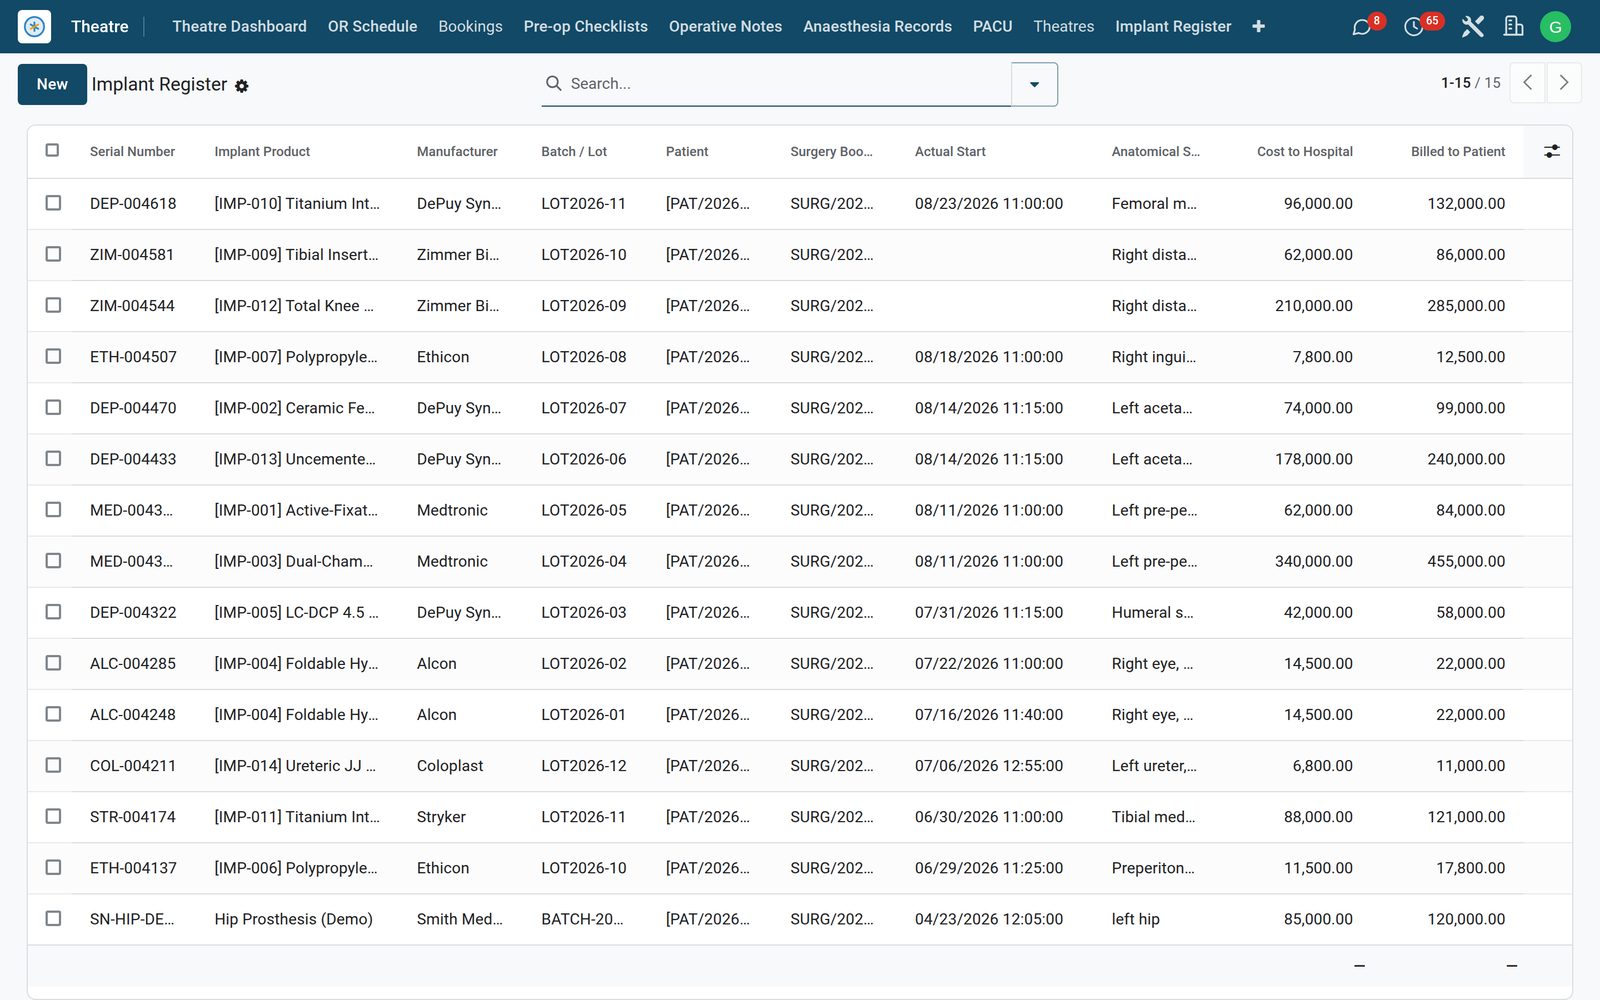Click the LOT2026-05 batch cell
1600x1000 pixels.
584,510
